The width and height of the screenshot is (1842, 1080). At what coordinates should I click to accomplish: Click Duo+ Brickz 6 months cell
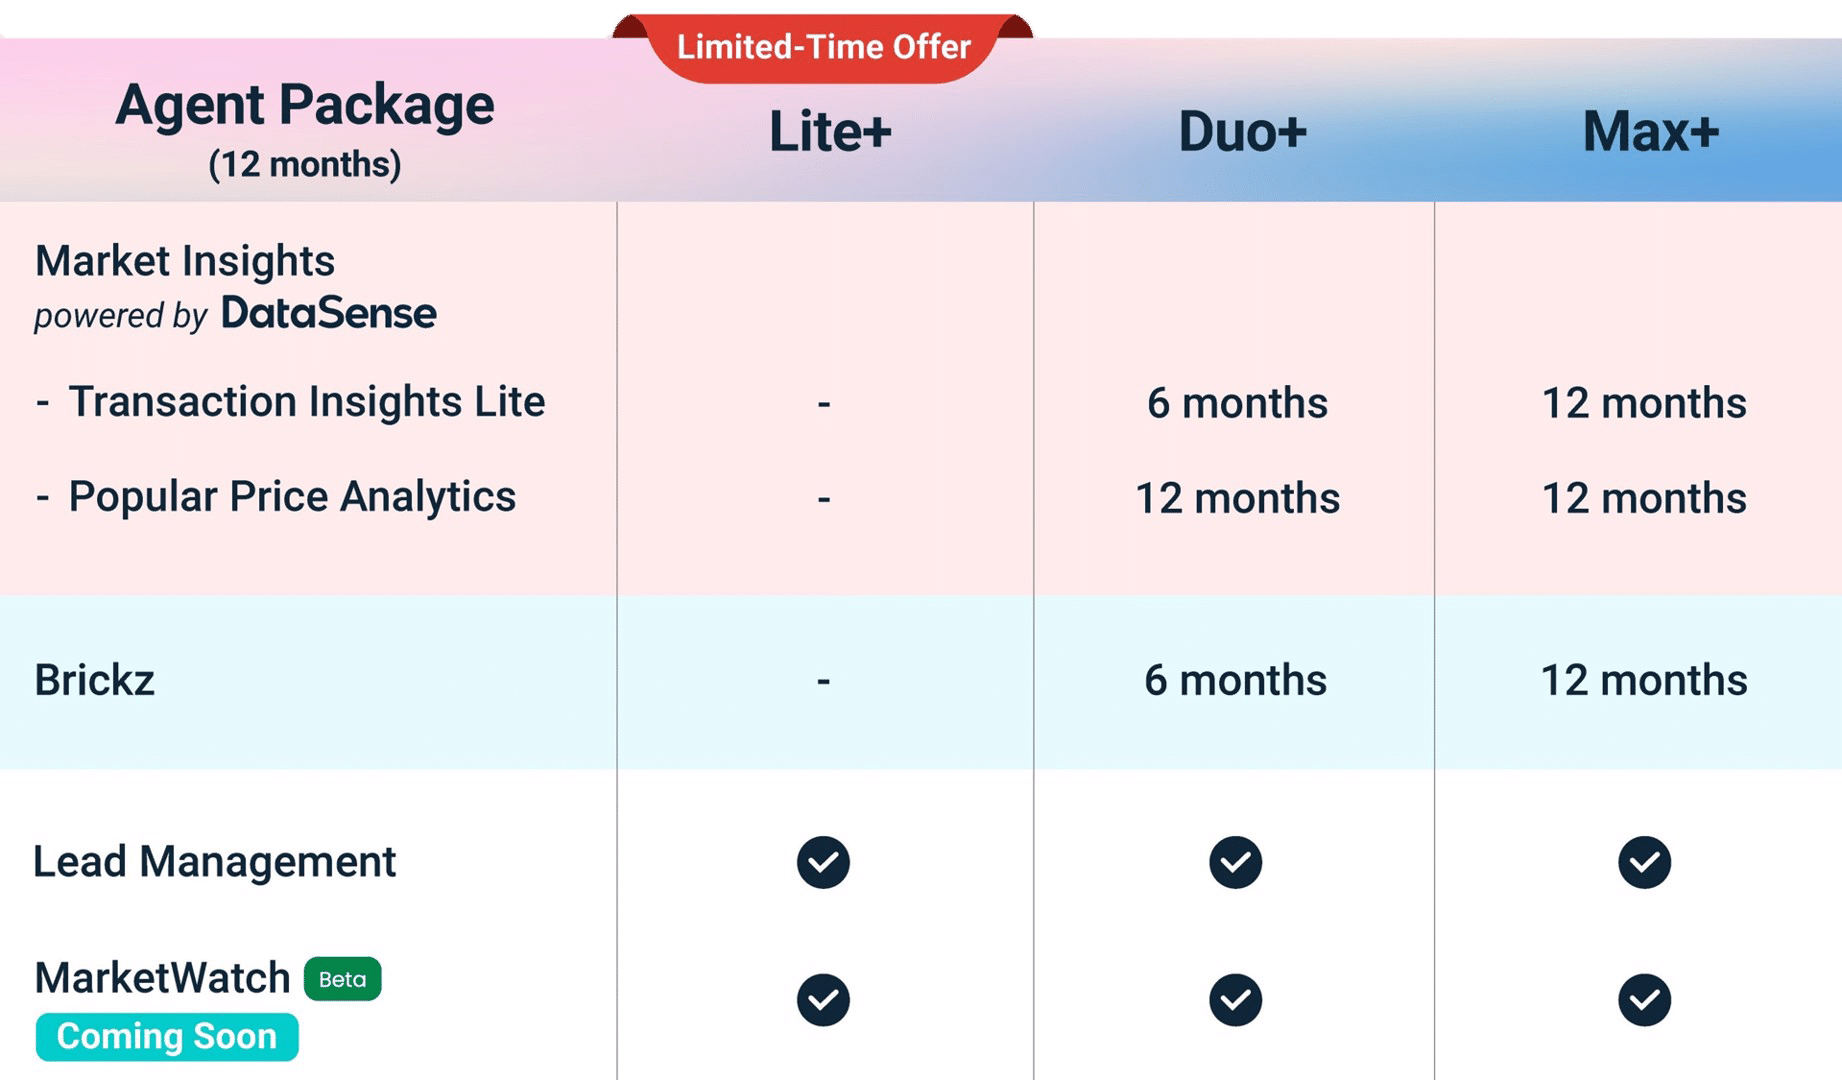pyautogui.click(x=1235, y=681)
